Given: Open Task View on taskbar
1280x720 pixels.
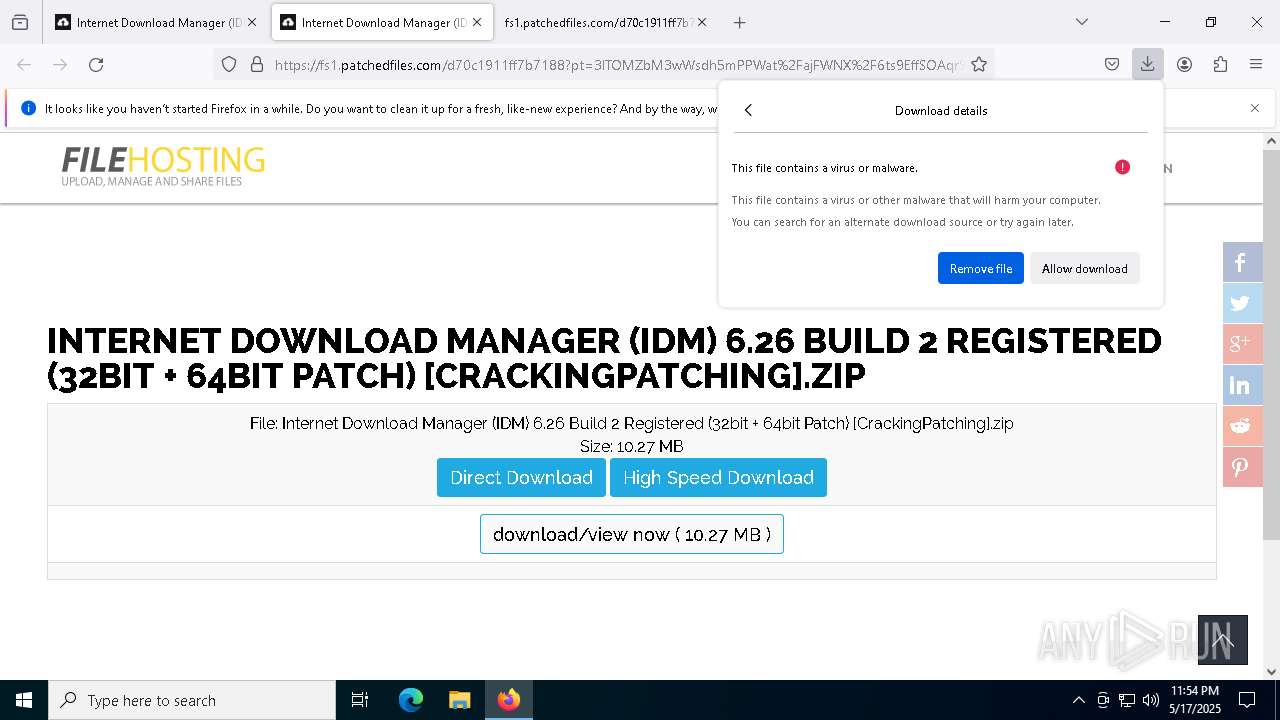Looking at the screenshot, I should pos(360,700).
